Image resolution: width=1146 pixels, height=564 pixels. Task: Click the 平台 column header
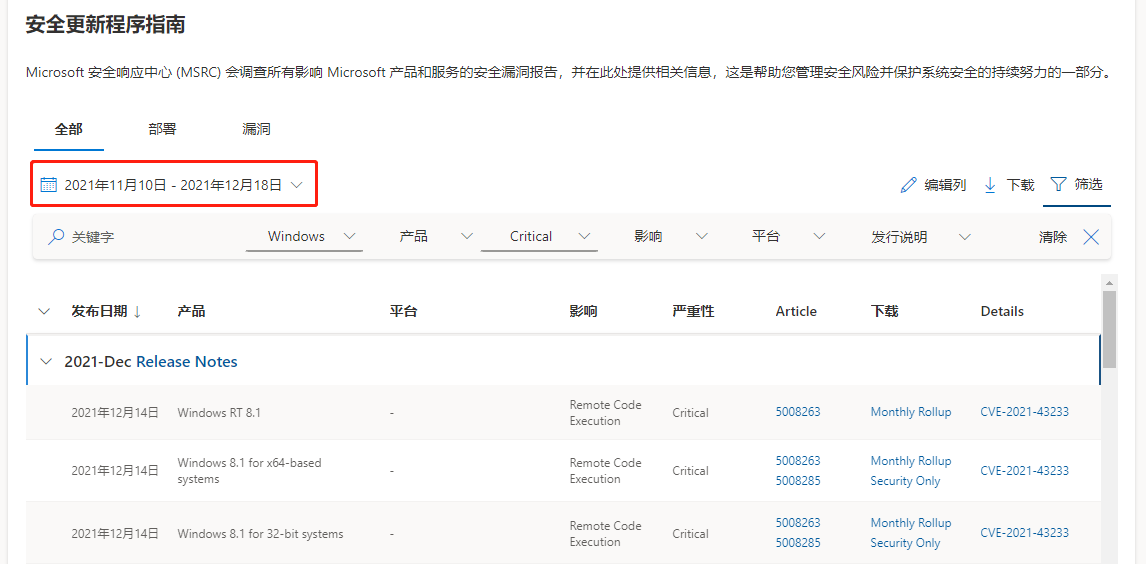tap(403, 311)
